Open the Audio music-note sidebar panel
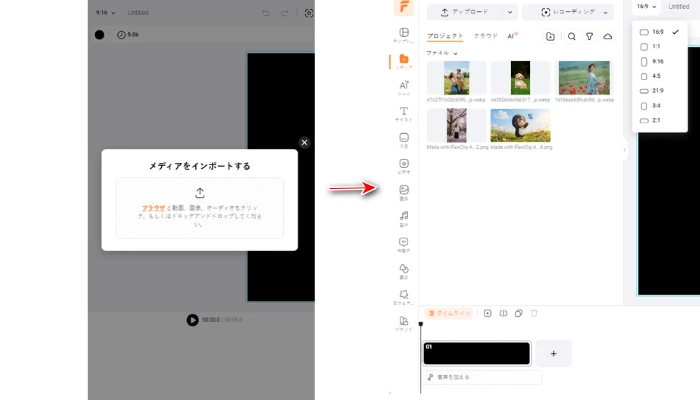 [x=404, y=218]
